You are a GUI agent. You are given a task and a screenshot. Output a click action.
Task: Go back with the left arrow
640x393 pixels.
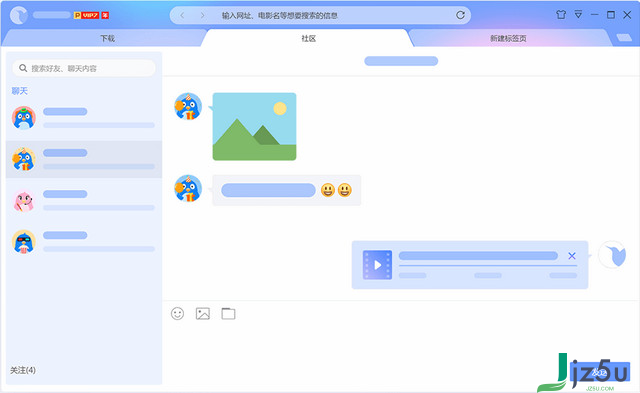[182, 15]
